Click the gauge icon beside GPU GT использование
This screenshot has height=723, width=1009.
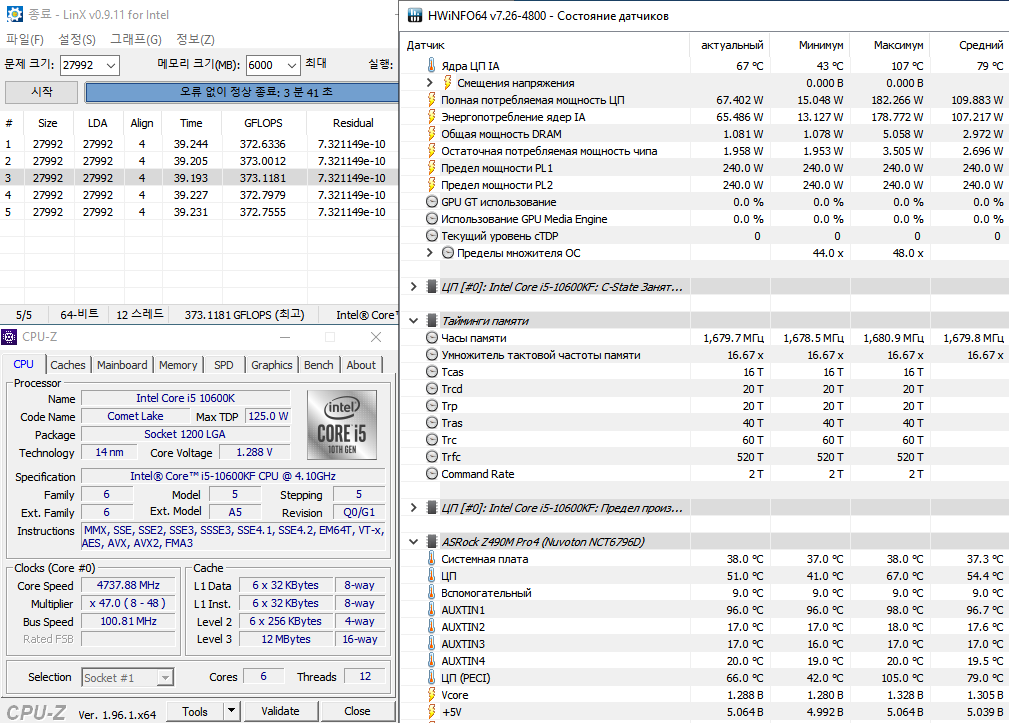pos(432,201)
